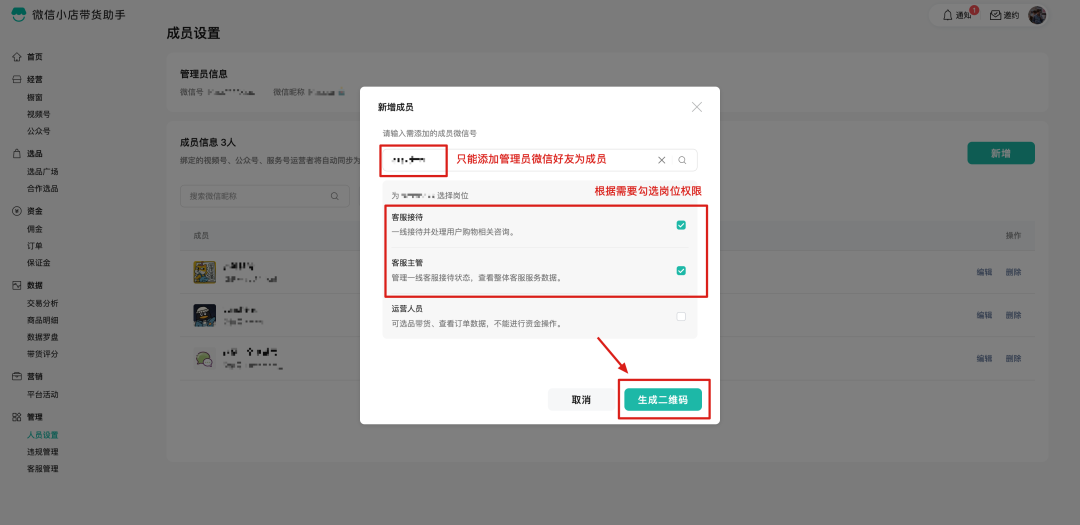This screenshot has height=525, width=1080.
Task: Open 选品广场 in sidebar
Action: 43,172
